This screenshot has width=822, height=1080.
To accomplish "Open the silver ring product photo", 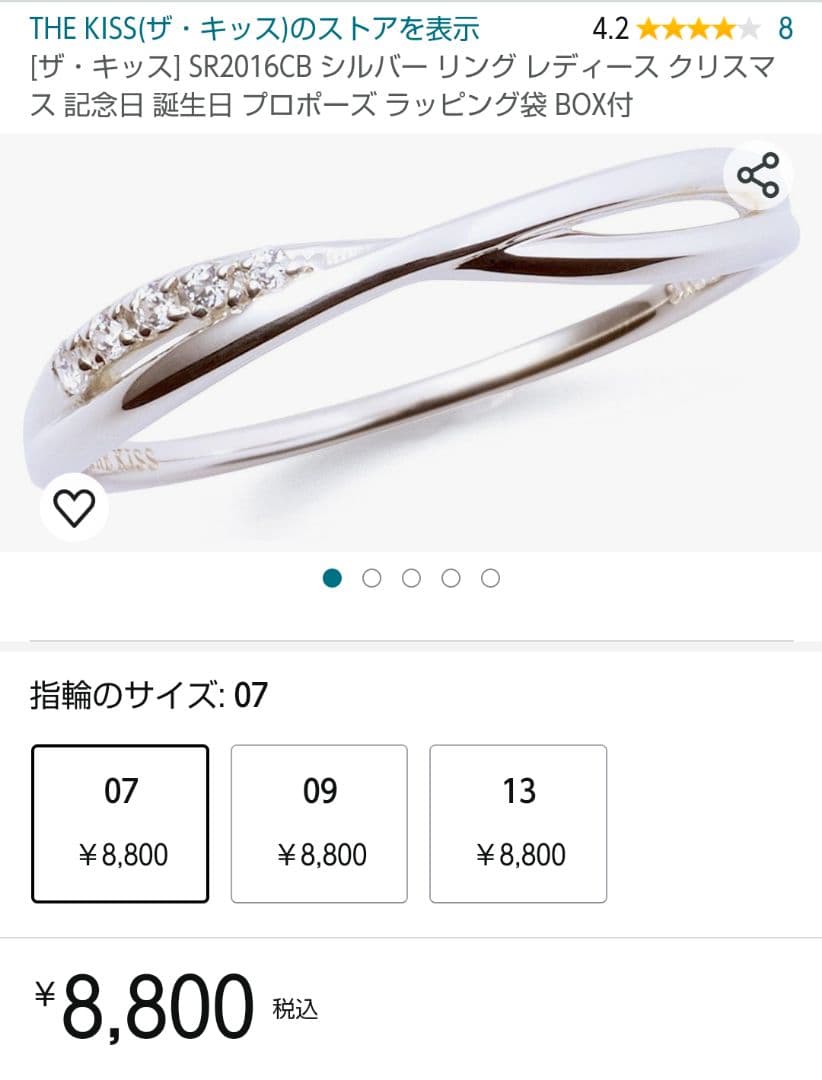I will pyautogui.click(x=411, y=342).
